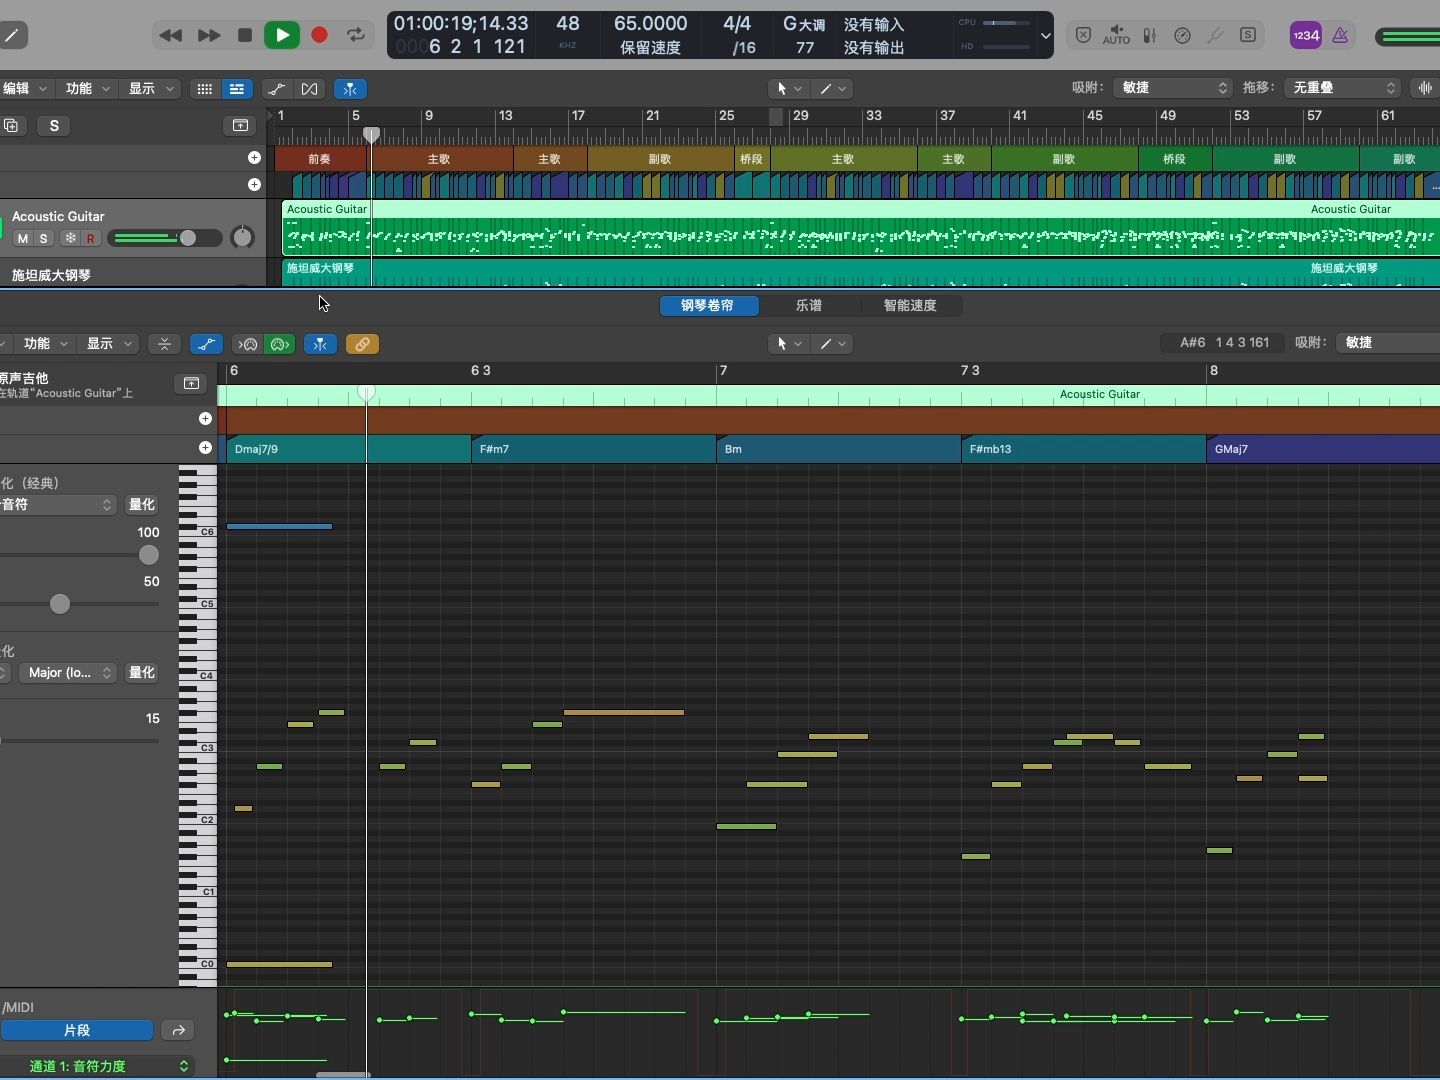The image size is (1440, 1080).
Task: Select the 钢琴卷帘 tab
Action: (708, 306)
